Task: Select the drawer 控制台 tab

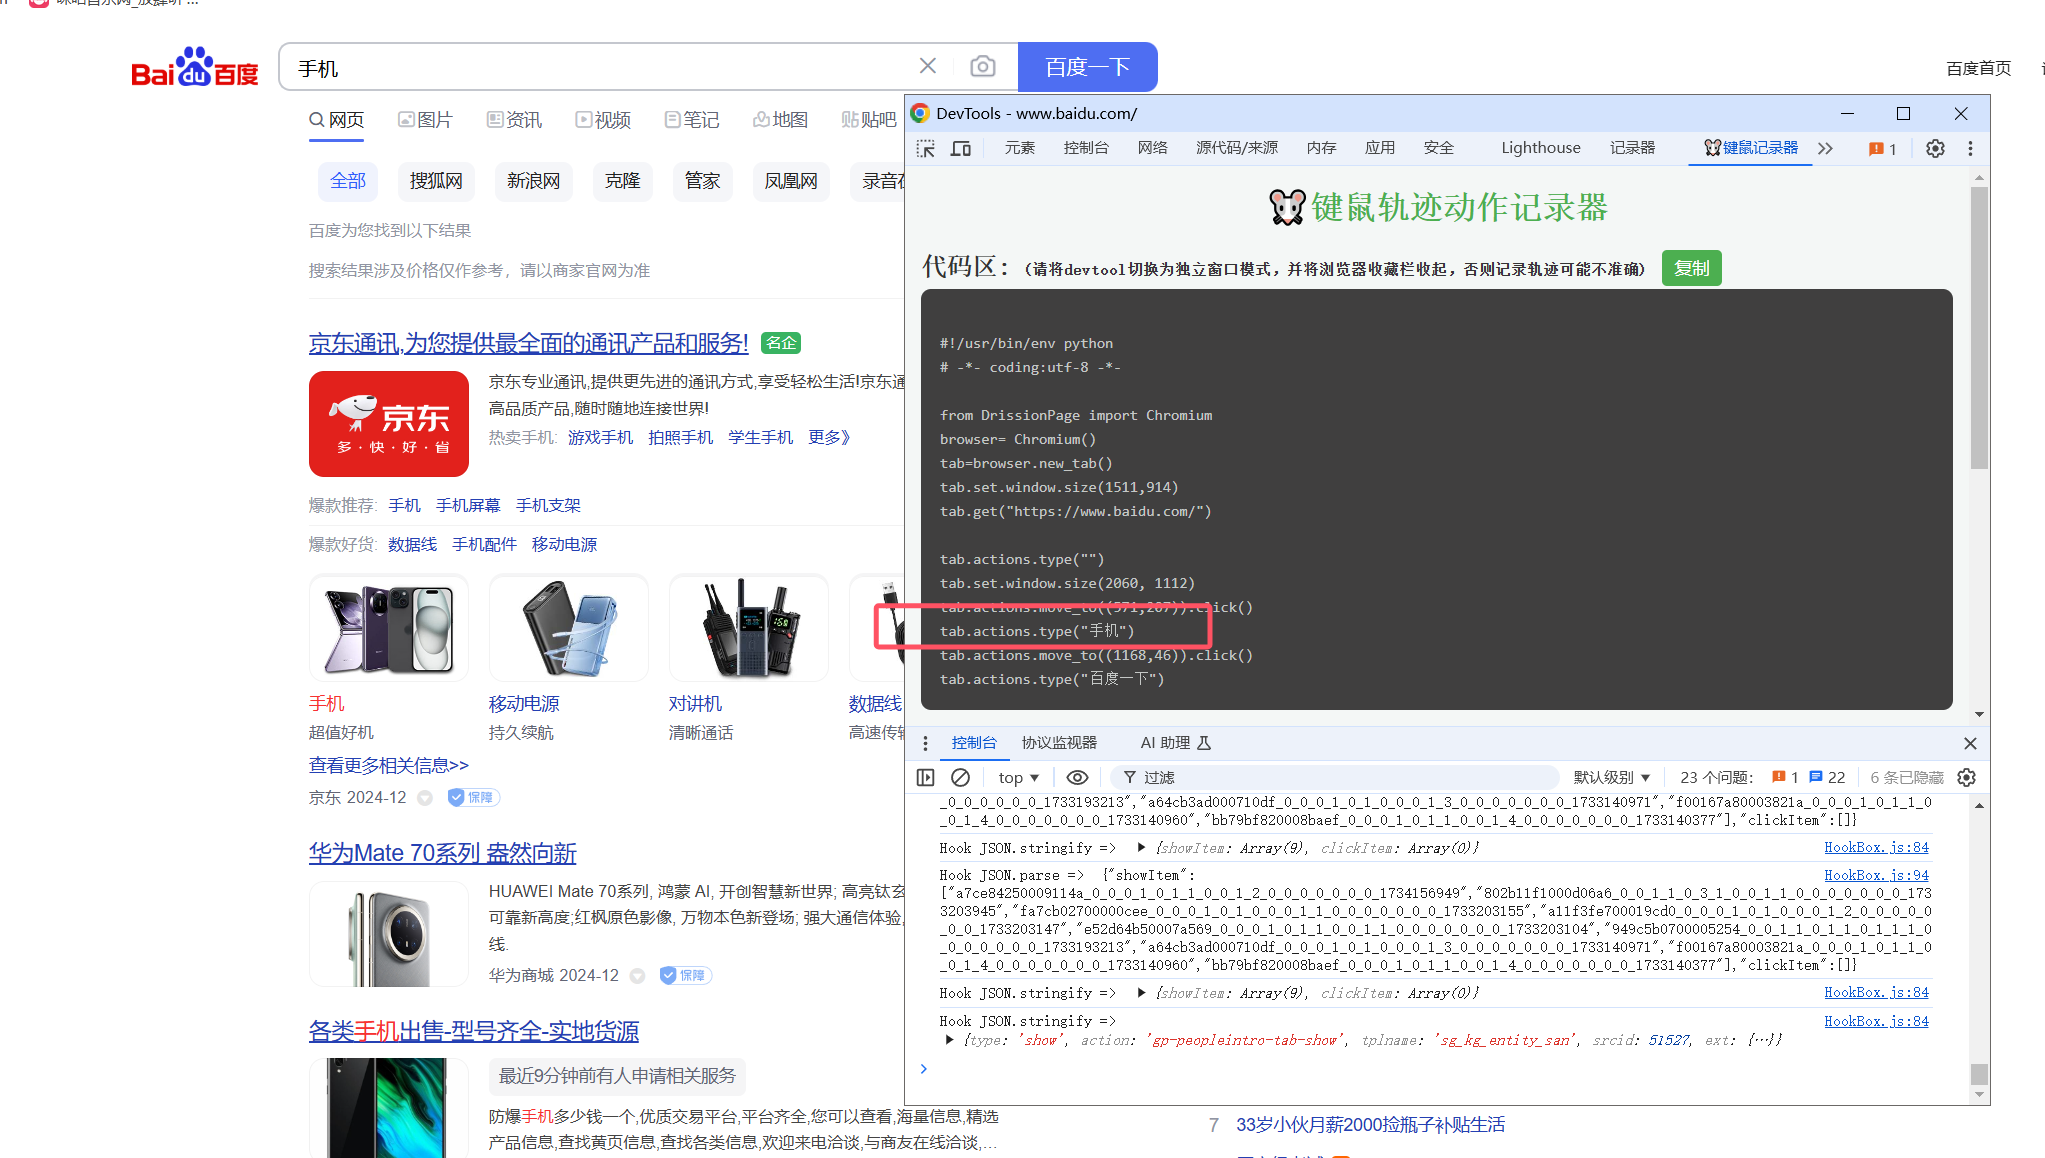Action: click(974, 743)
